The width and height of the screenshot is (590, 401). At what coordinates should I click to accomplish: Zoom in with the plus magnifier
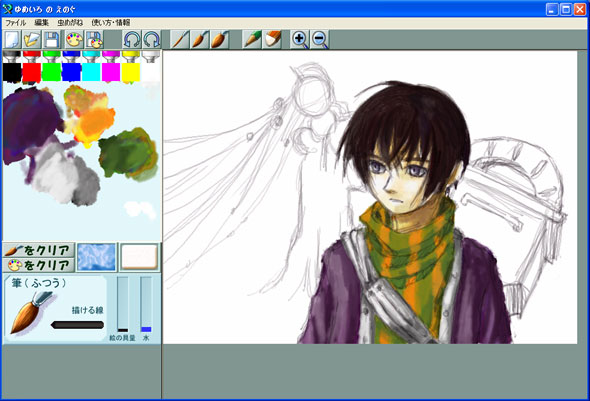pyautogui.click(x=300, y=39)
